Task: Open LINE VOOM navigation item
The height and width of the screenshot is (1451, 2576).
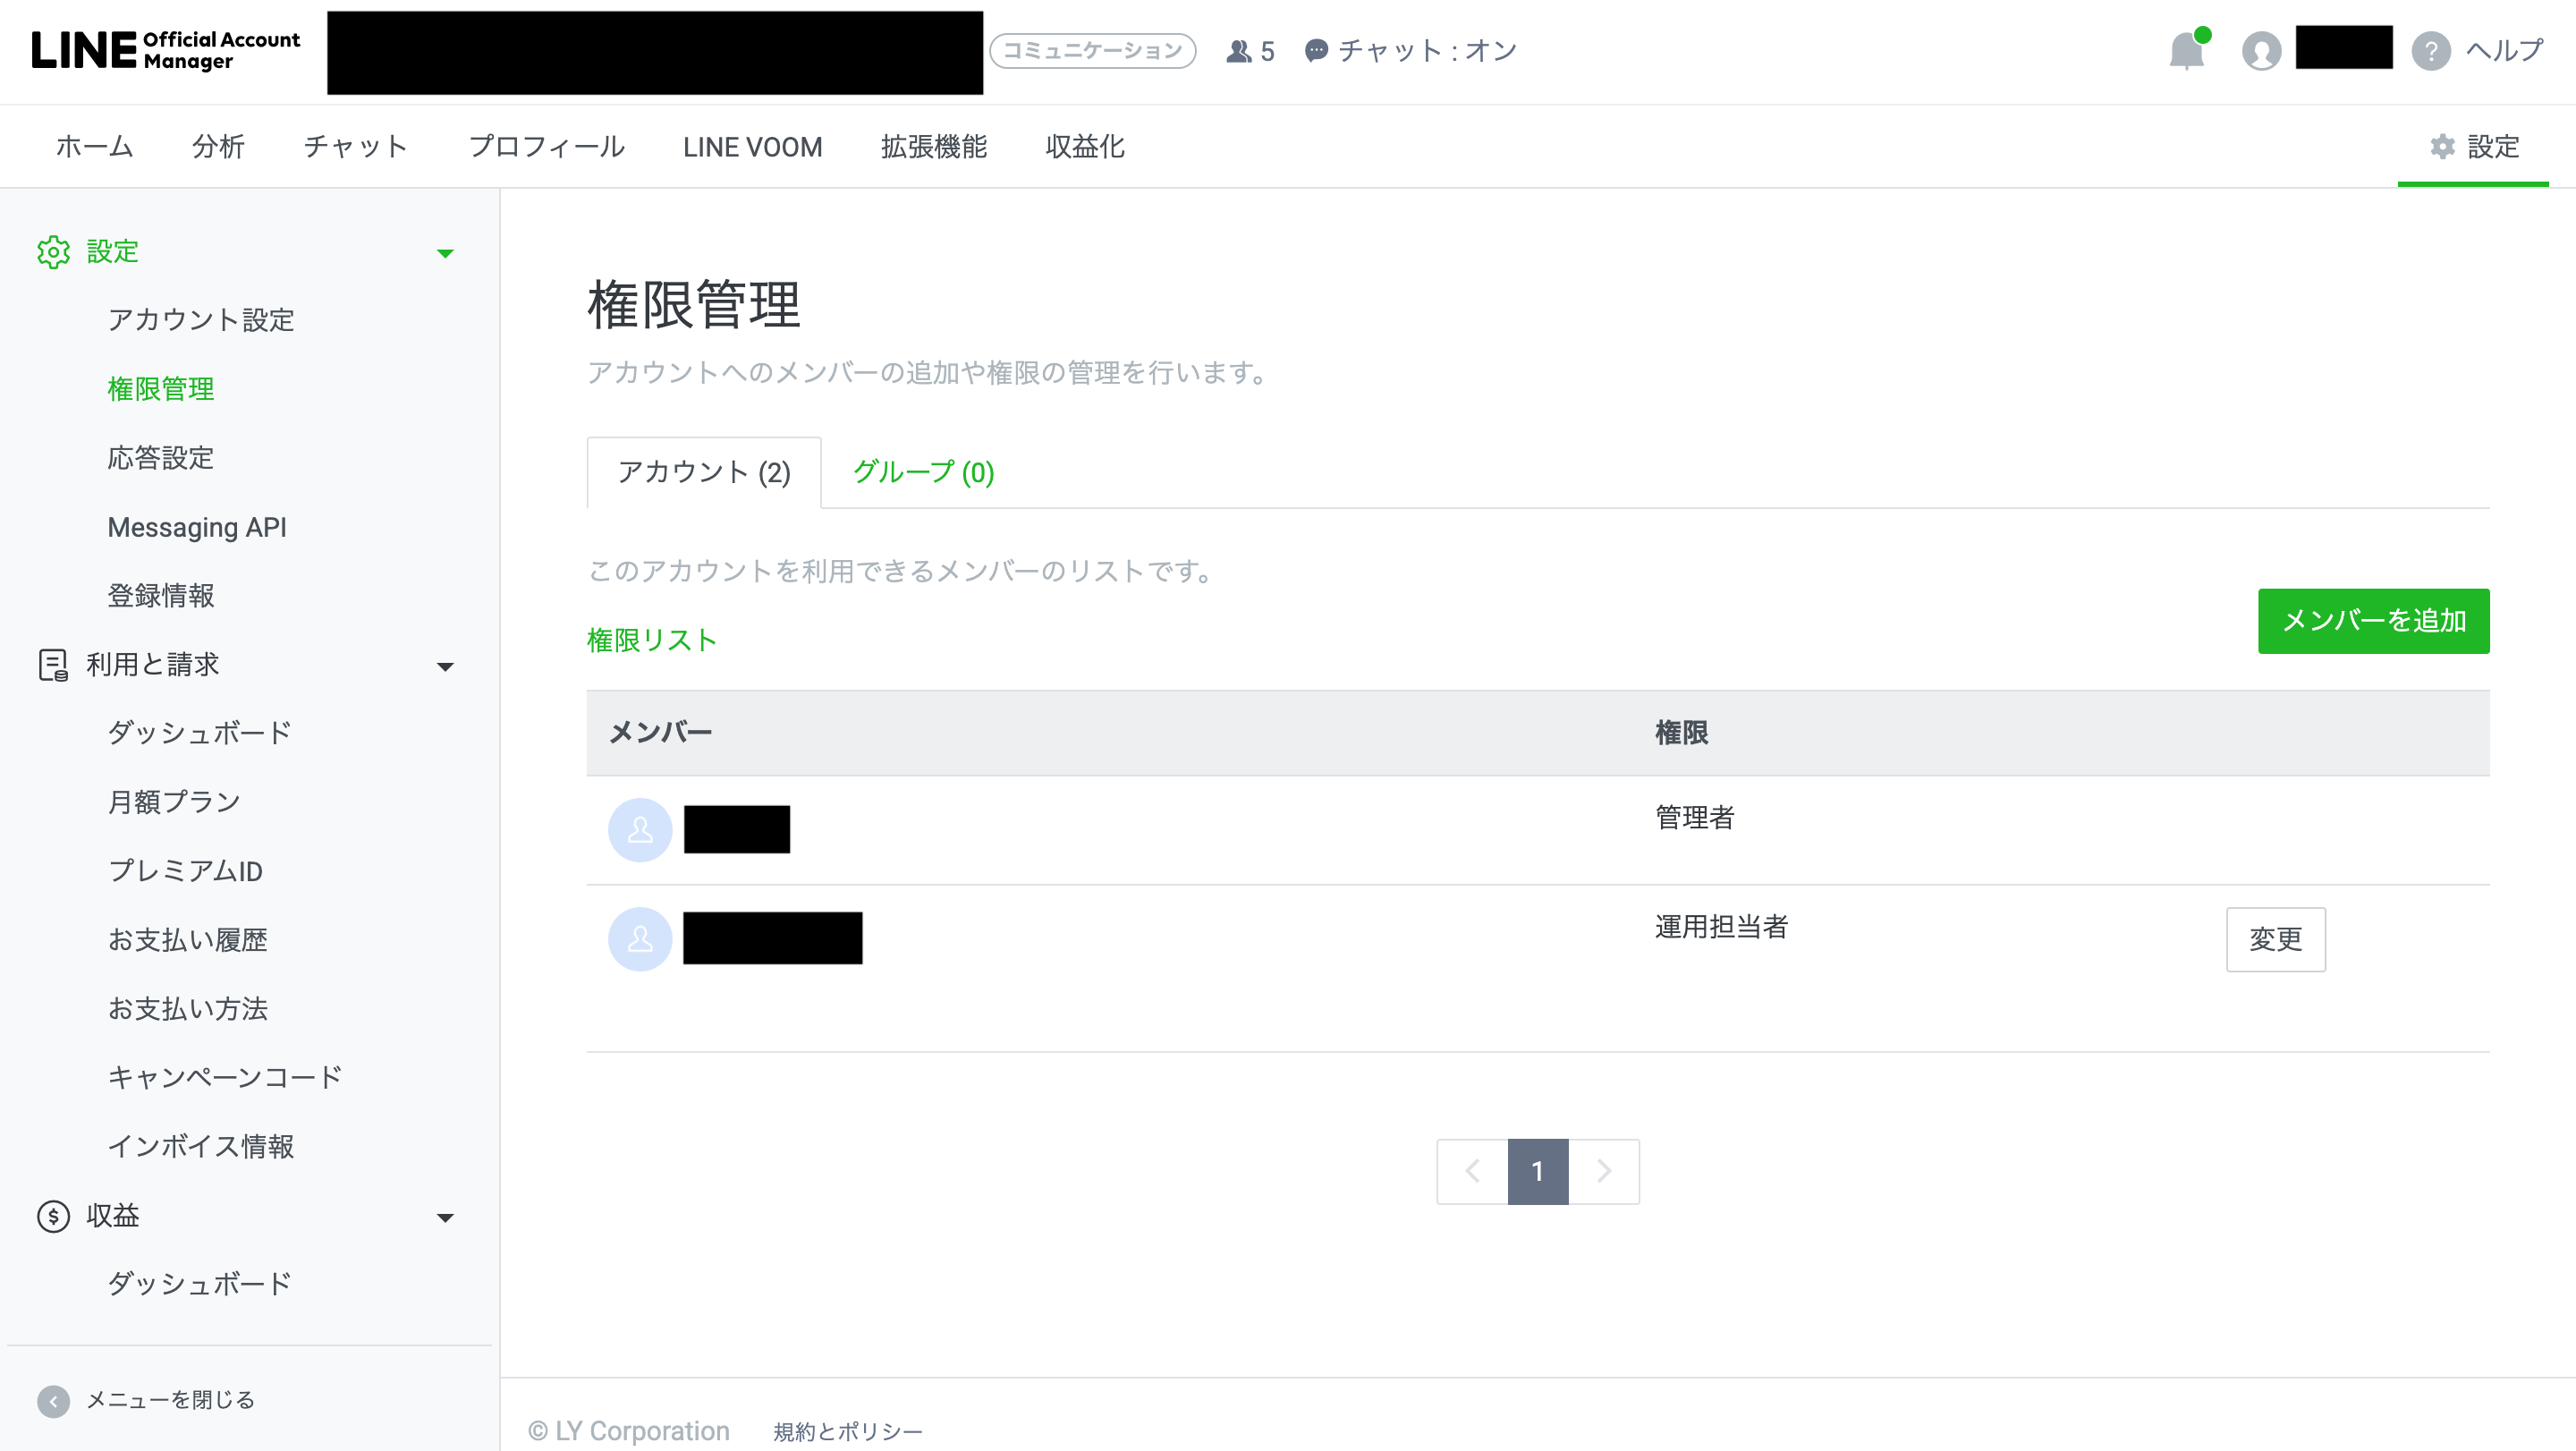Action: 752,147
